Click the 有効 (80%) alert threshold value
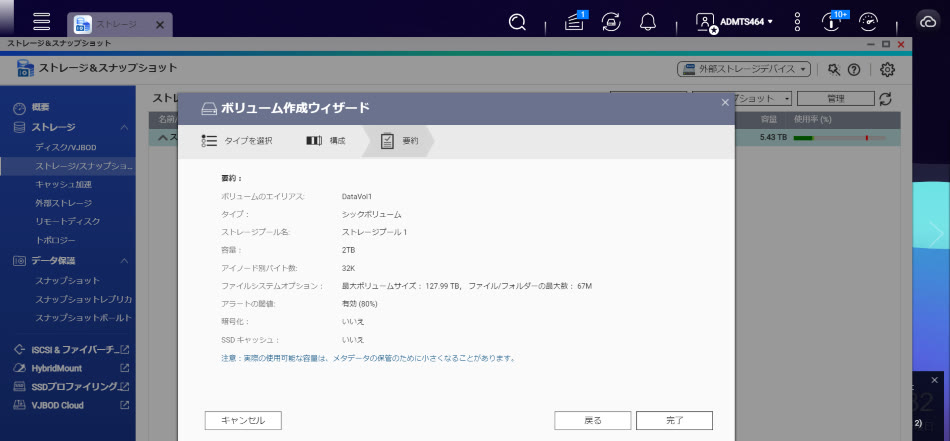The height and width of the screenshot is (441, 950). [x=360, y=303]
